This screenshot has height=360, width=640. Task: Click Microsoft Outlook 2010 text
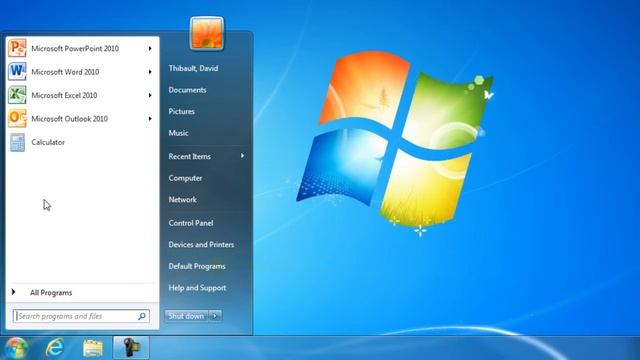pos(69,119)
